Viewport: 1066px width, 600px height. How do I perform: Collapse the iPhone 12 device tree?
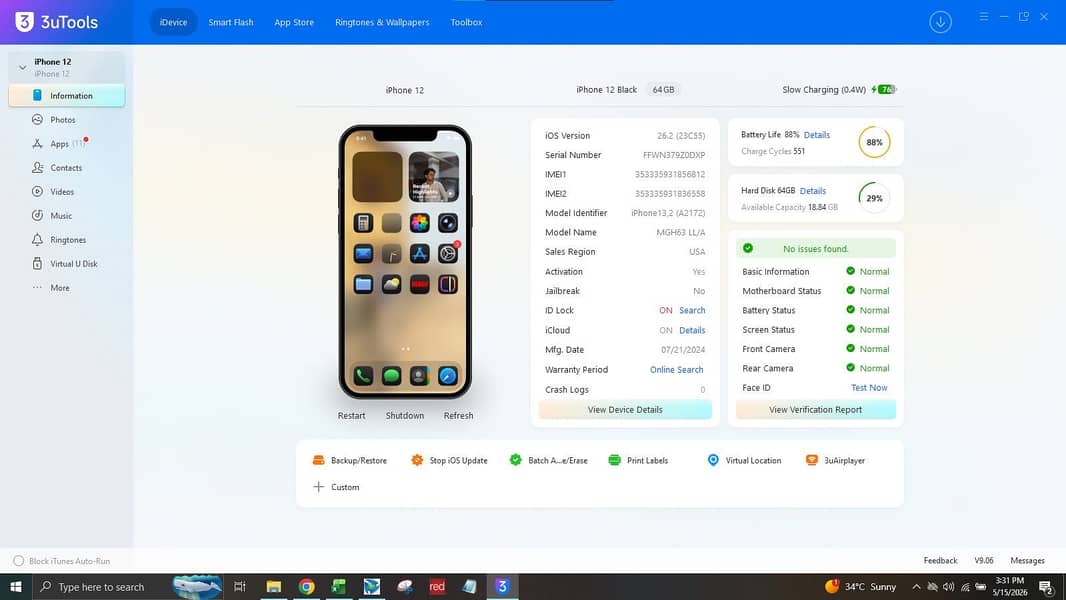[x=22, y=67]
